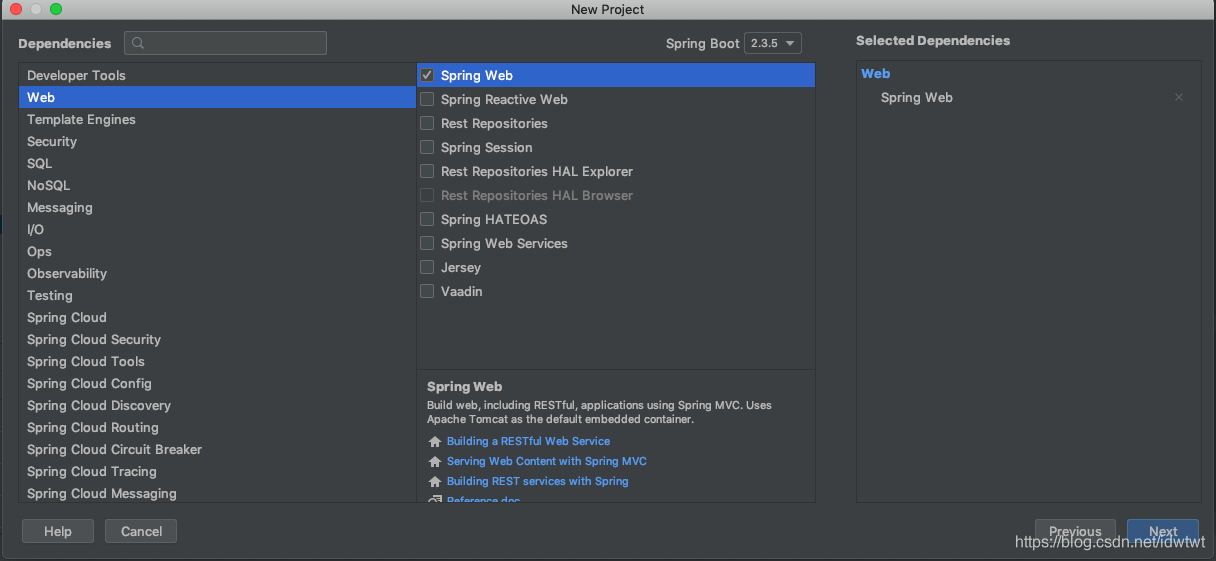Select the Observability category
The height and width of the screenshot is (561, 1216).
pos(217,273)
